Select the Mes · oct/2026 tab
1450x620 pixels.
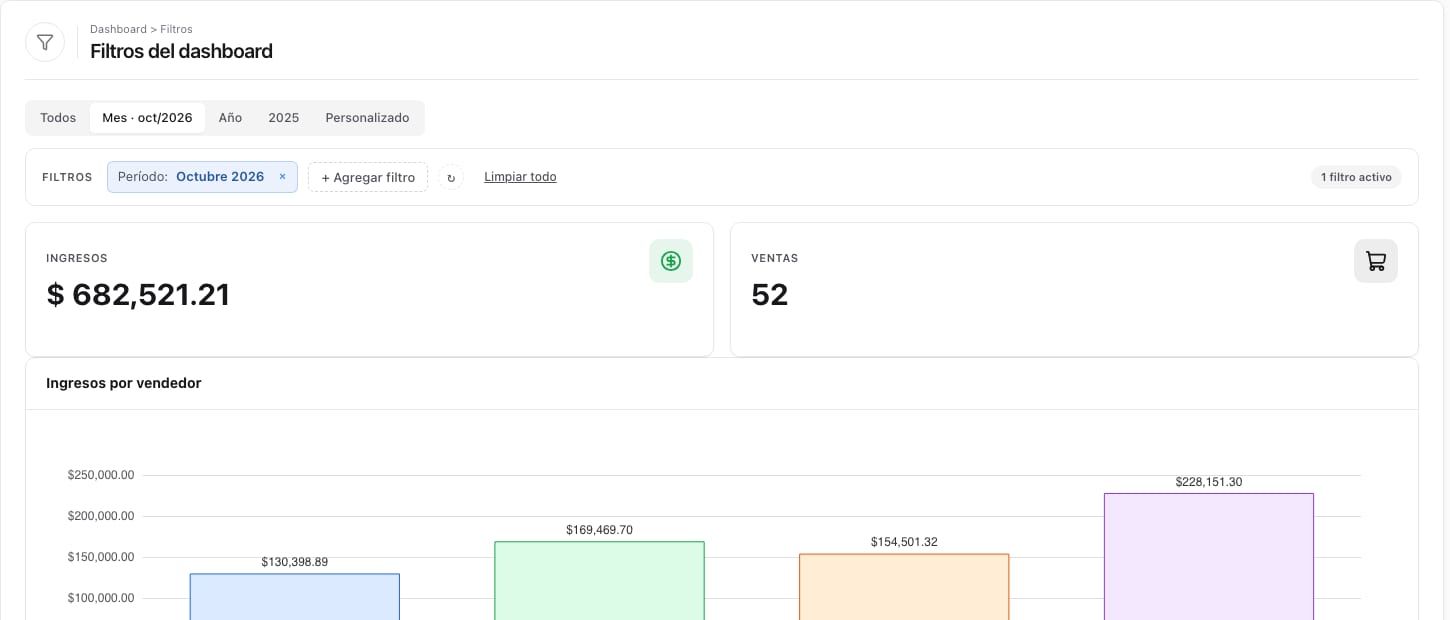[x=147, y=118]
